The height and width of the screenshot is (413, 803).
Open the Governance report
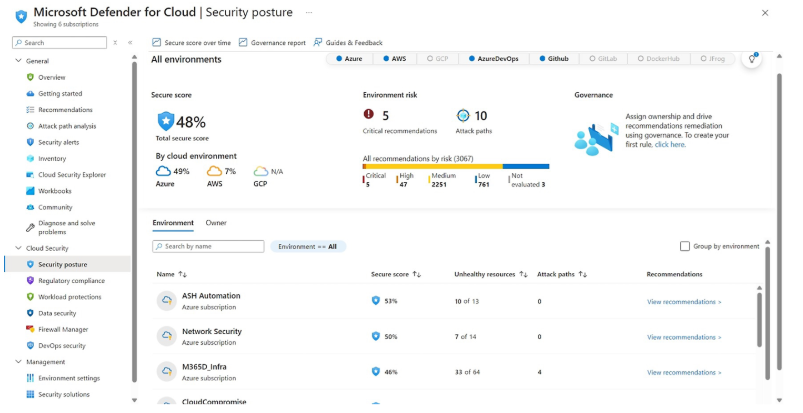tap(272, 43)
